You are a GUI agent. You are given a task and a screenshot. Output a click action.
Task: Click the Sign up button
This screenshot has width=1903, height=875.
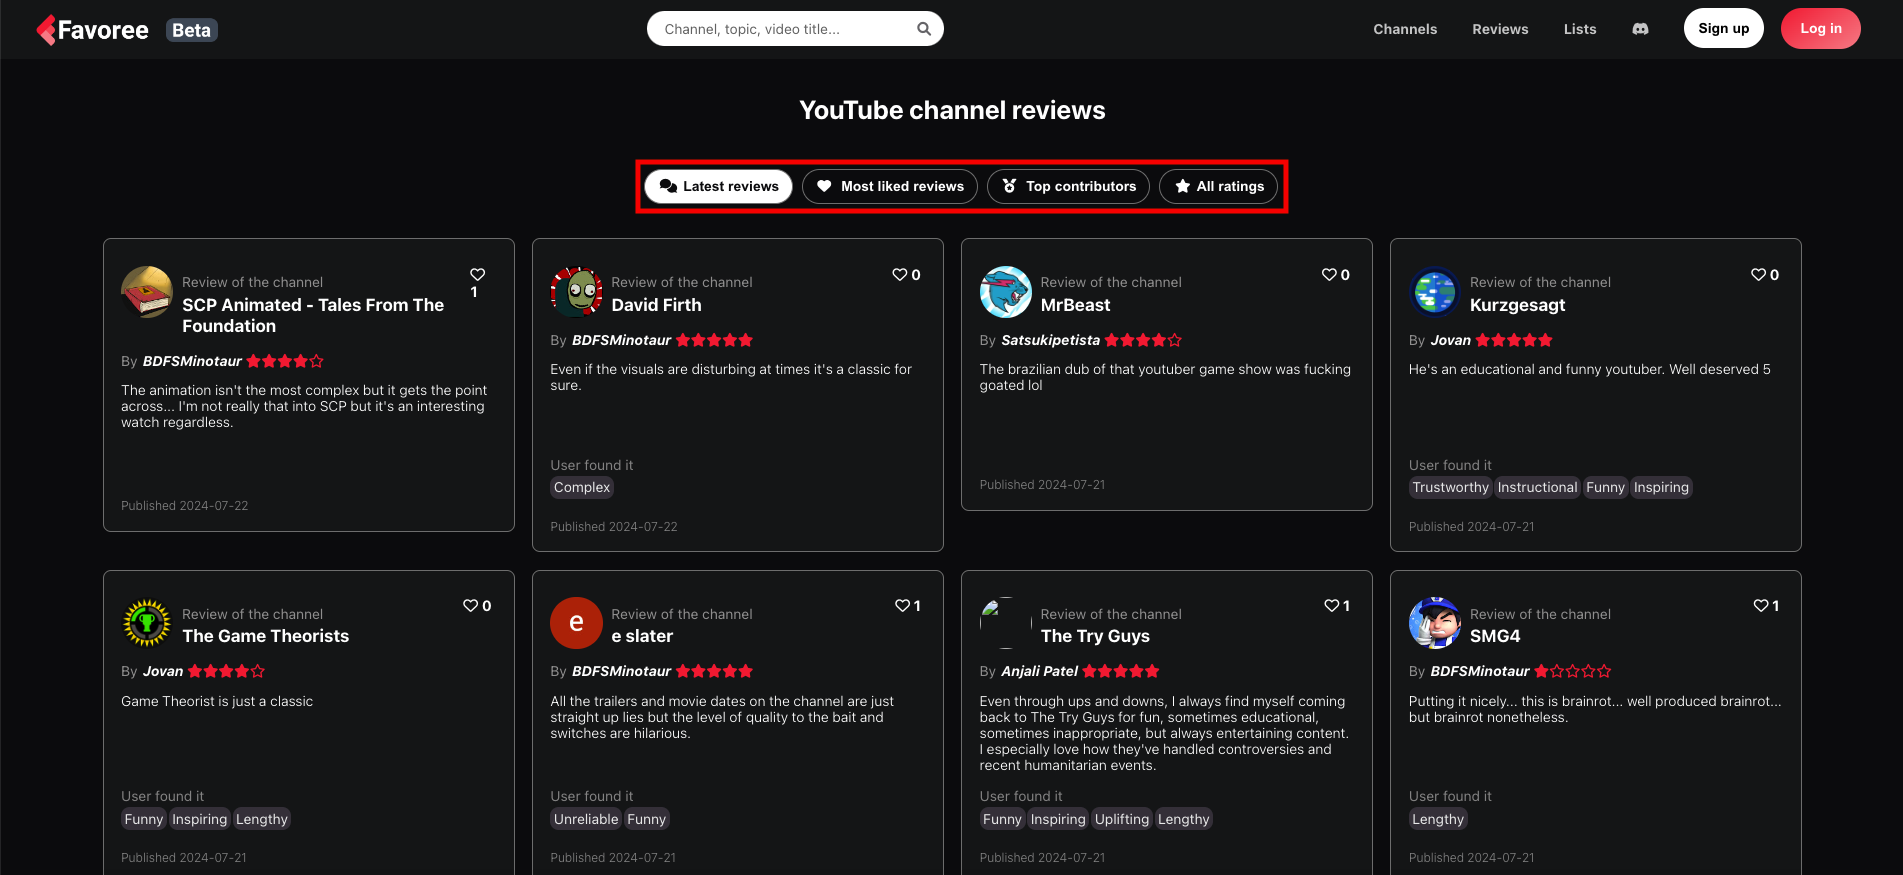click(1723, 28)
